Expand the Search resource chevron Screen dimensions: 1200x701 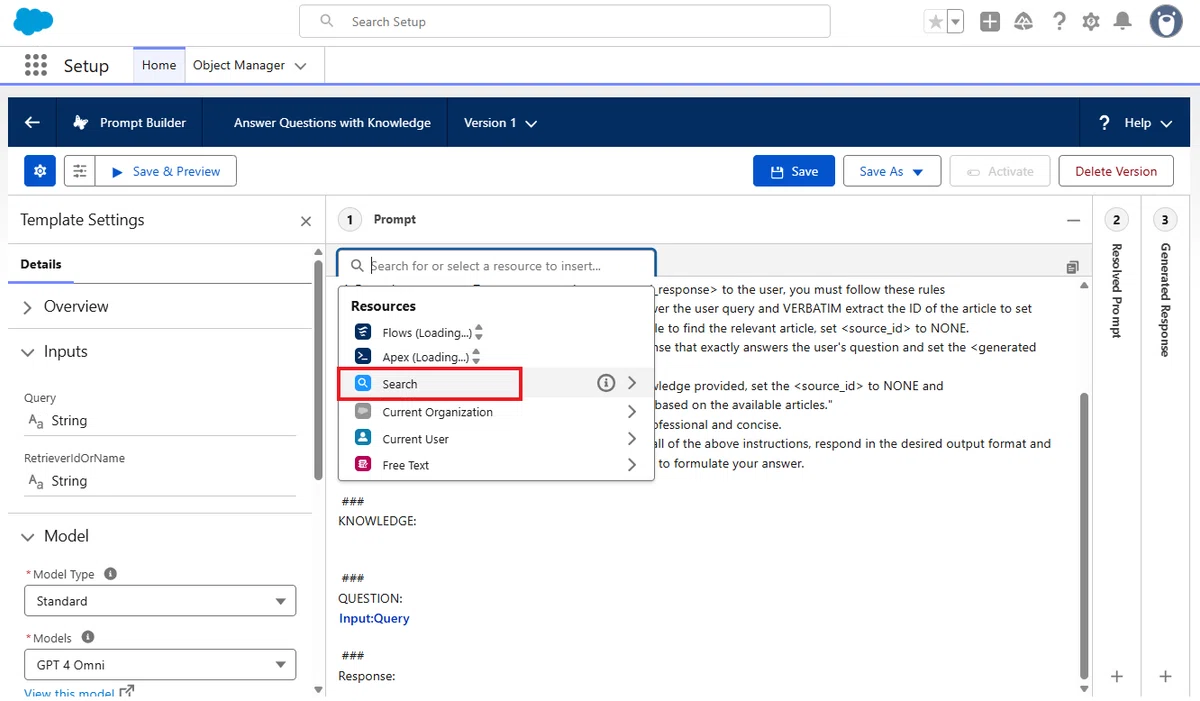click(632, 383)
